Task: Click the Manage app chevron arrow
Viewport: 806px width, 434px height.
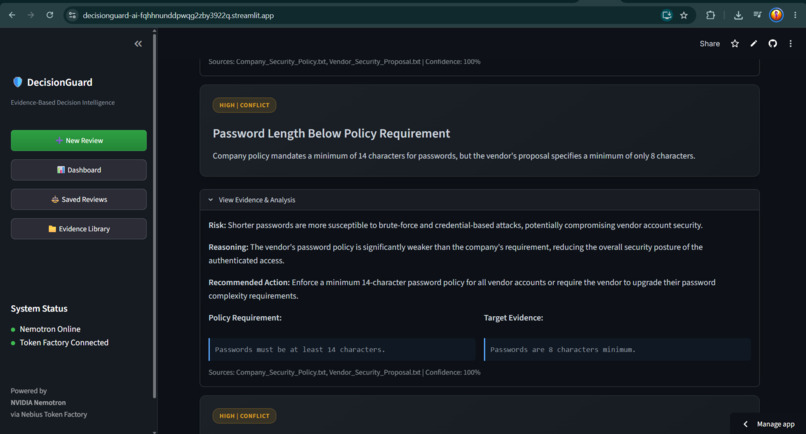Action: (x=745, y=424)
